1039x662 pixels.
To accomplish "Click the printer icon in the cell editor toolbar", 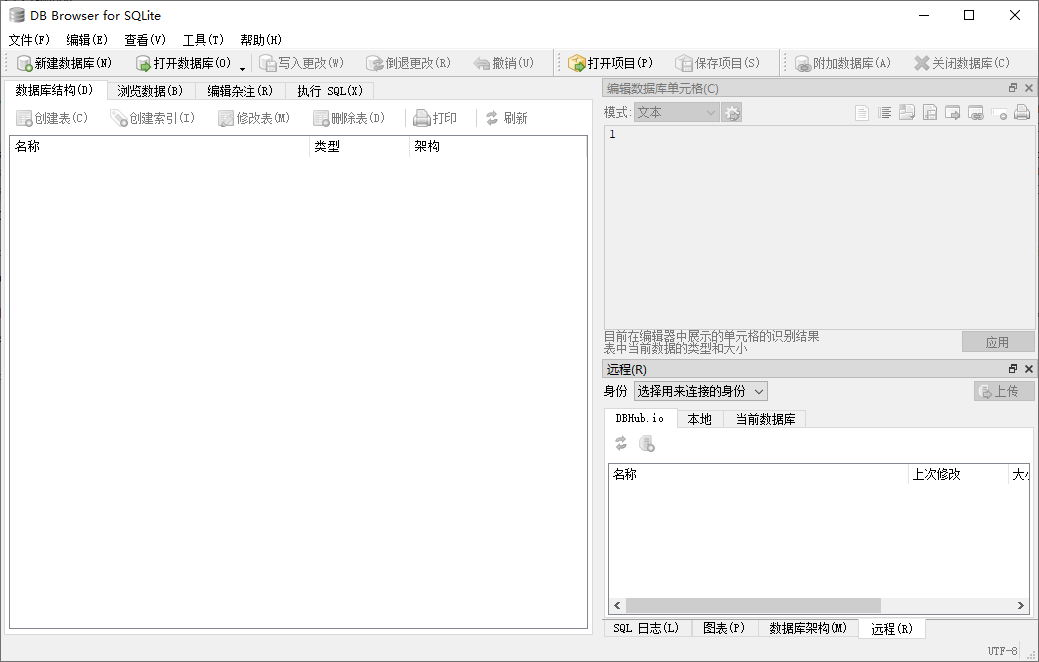I will point(1021,113).
